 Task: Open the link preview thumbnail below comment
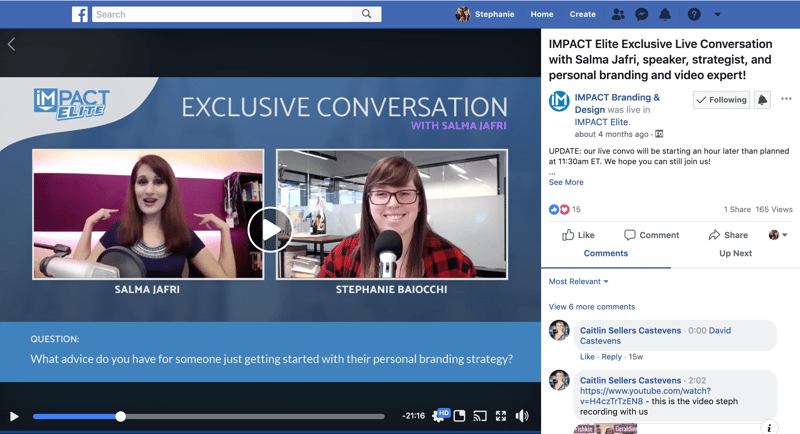[605, 429]
